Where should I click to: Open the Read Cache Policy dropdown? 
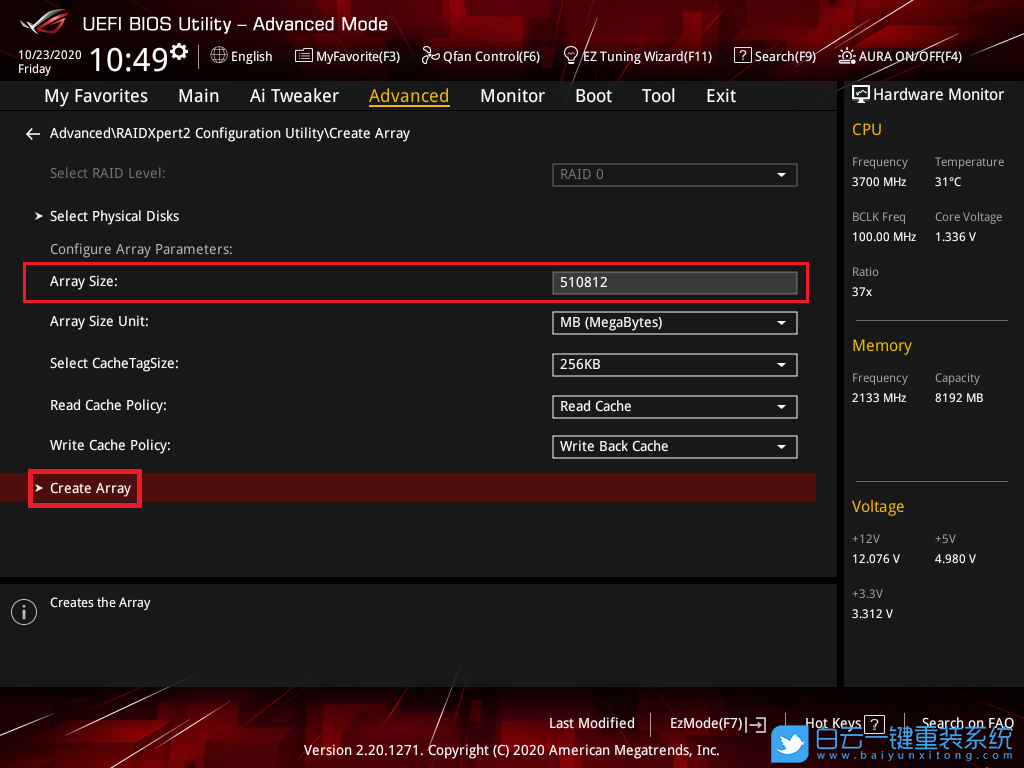point(674,407)
